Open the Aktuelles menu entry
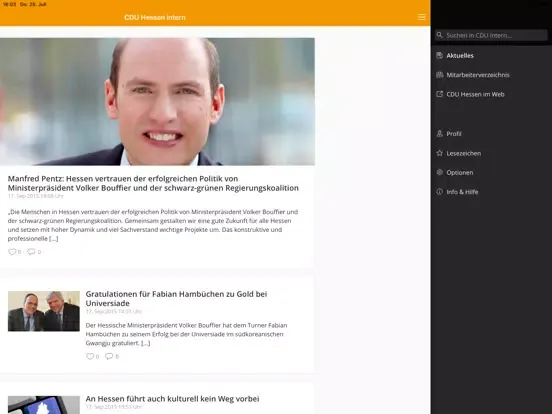552x414 pixels. [460, 56]
